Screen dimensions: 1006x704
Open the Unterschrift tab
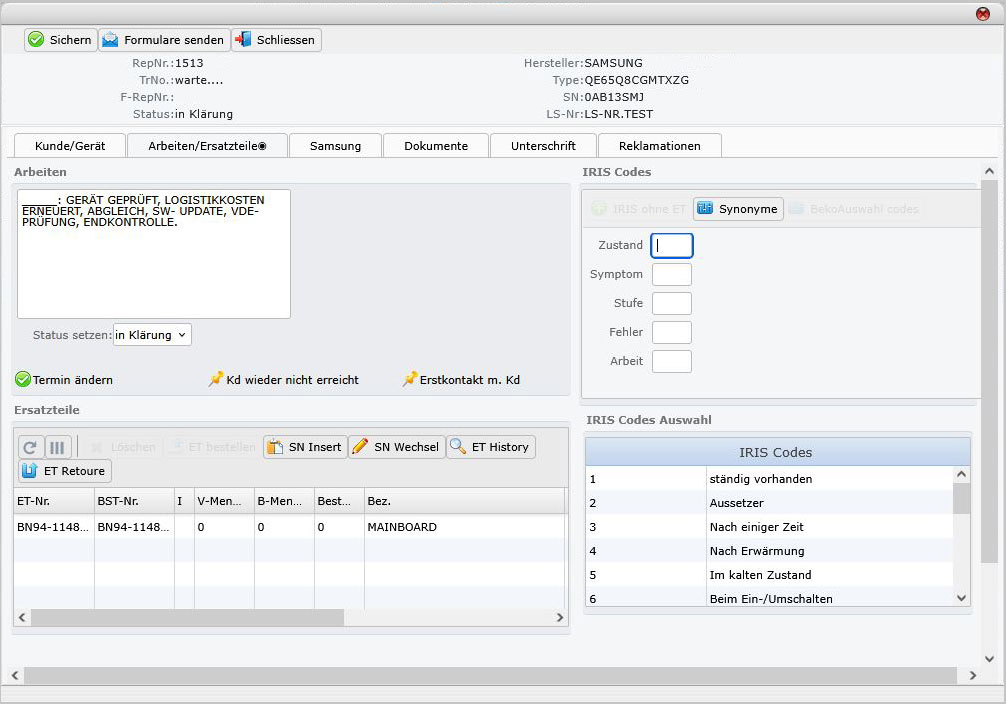point(543,146)
